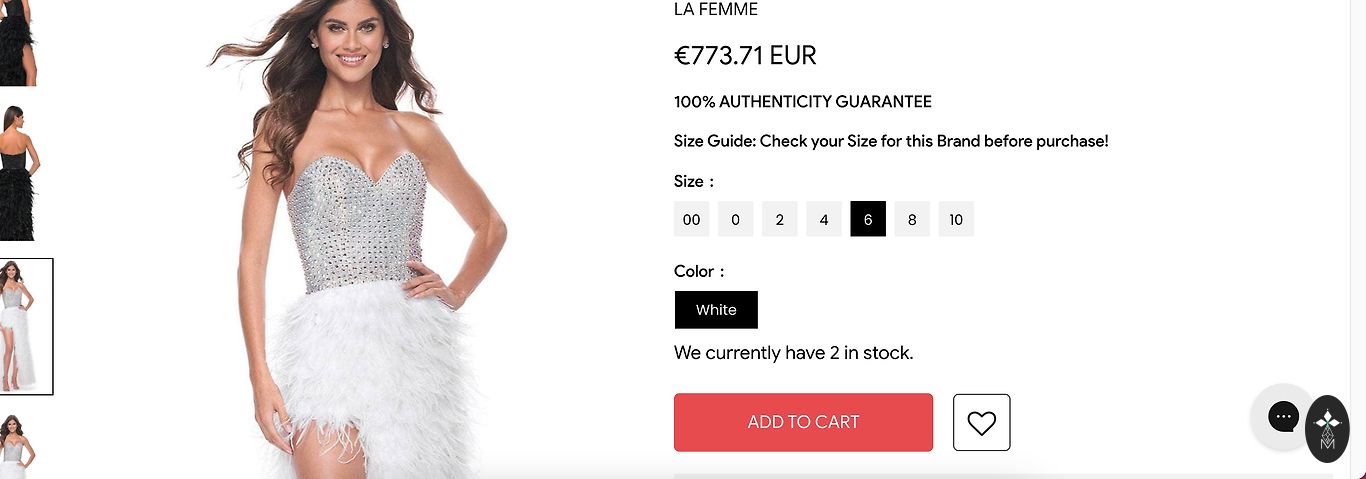The width and height of the screenshot is (1366, 479).
Task: View black dress back view thumbnail
Action: coord(20,172)
